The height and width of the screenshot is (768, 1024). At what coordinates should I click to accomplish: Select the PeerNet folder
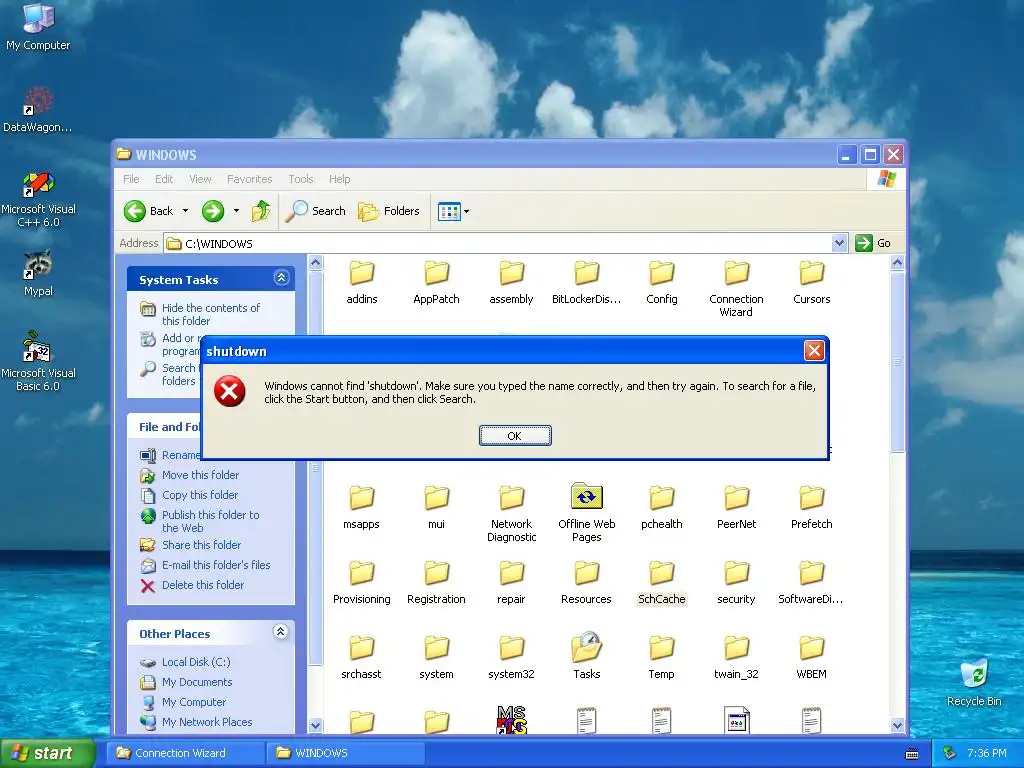(x=737, y=508)
